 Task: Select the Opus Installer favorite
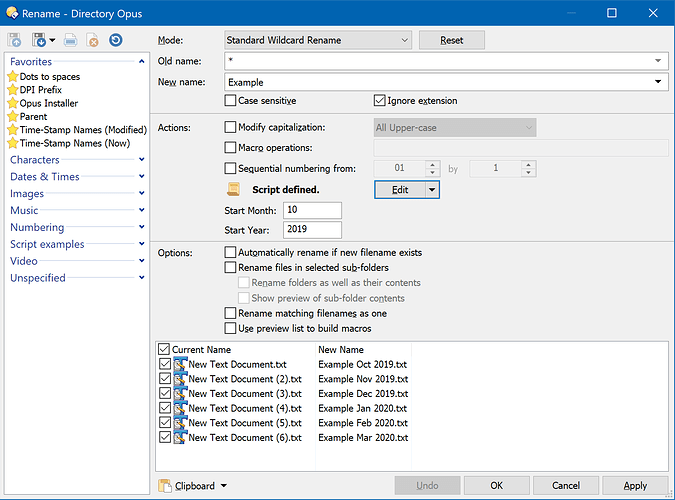point(49,103)
